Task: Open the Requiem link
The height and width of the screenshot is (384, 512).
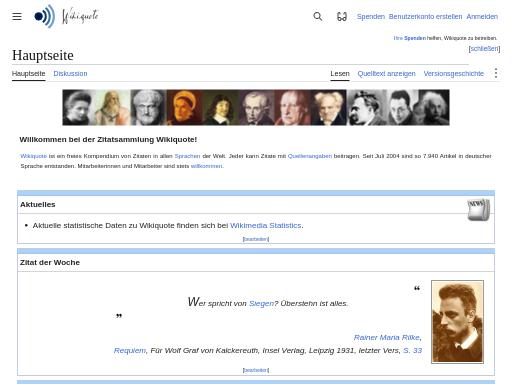Action: click(130, 350)
